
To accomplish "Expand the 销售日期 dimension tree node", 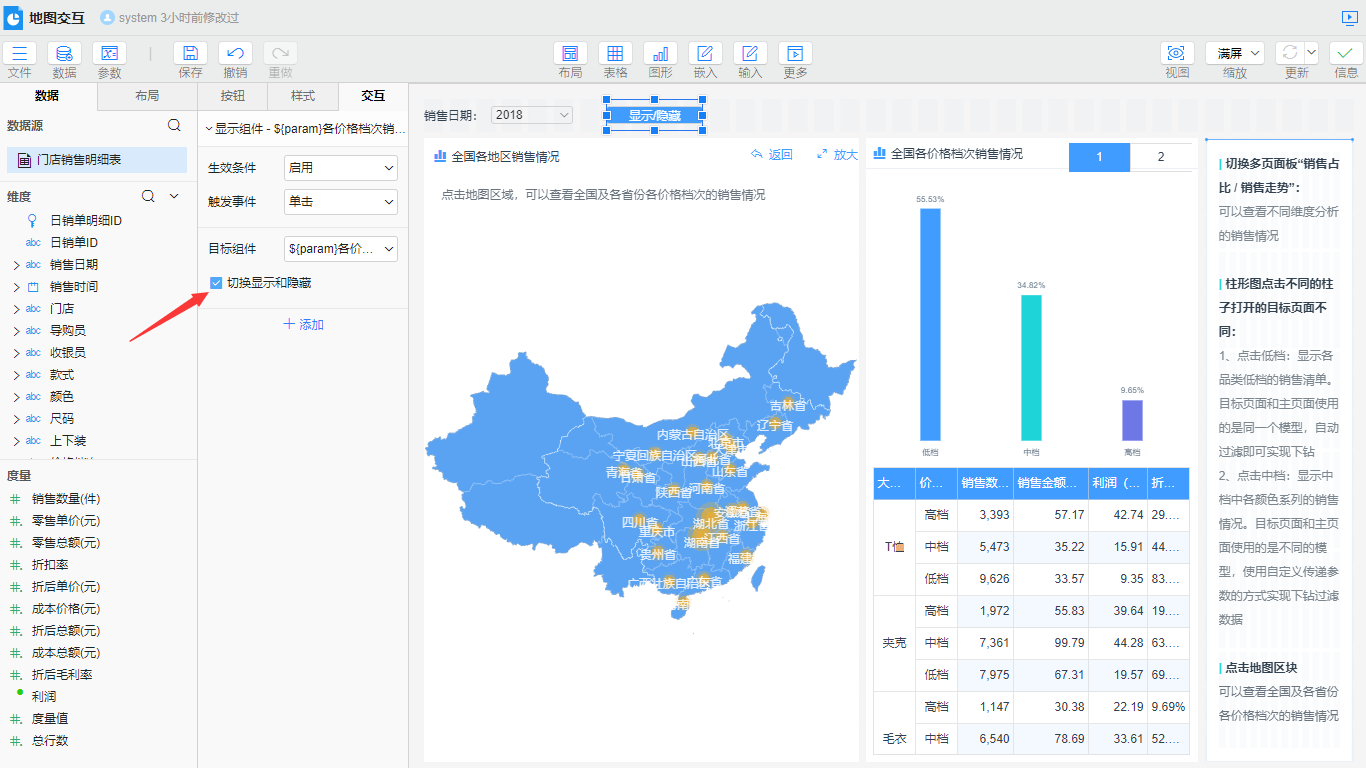I will tap(16, 265).
